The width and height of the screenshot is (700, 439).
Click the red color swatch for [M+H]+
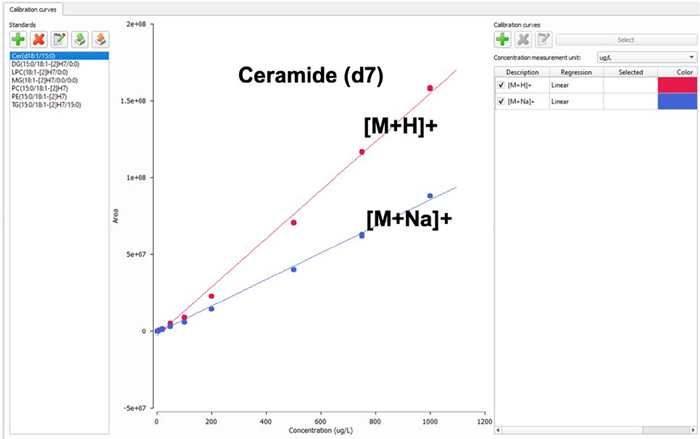tap(677, 86)
